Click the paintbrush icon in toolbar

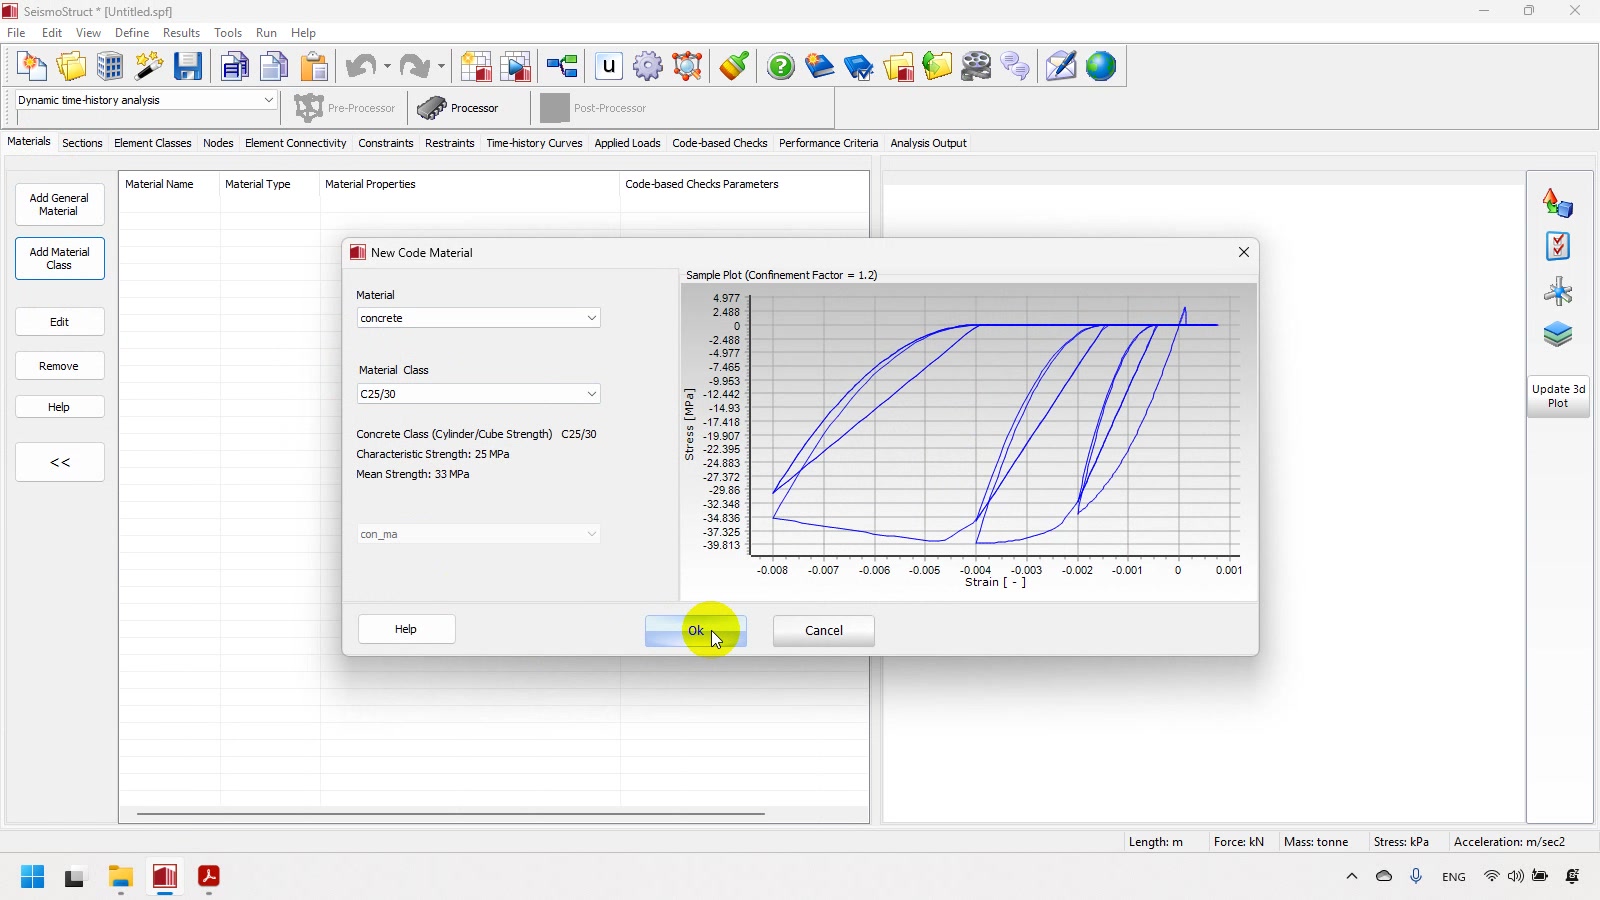[734, 67]
